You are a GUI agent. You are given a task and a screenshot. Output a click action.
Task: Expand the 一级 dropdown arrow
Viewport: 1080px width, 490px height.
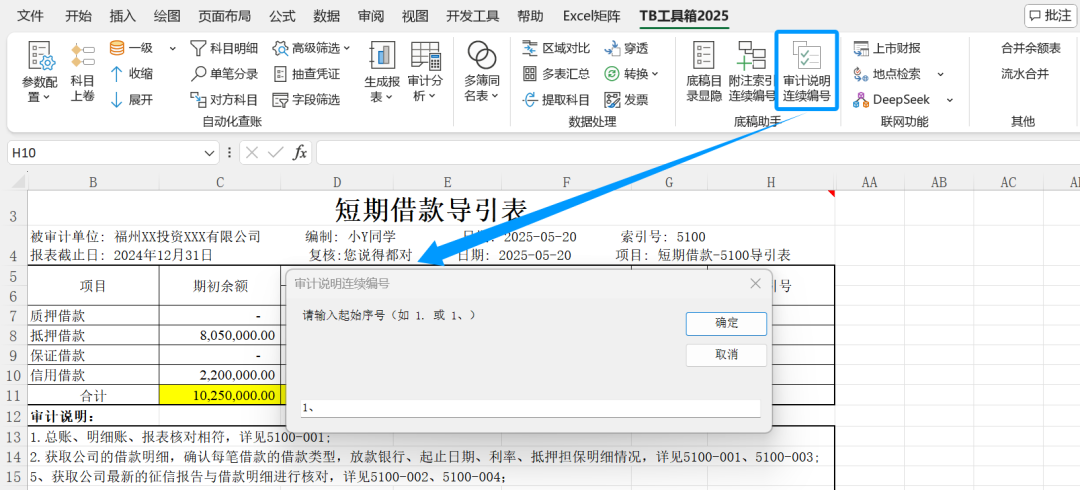pyautogui.click(x=173, y=48)
